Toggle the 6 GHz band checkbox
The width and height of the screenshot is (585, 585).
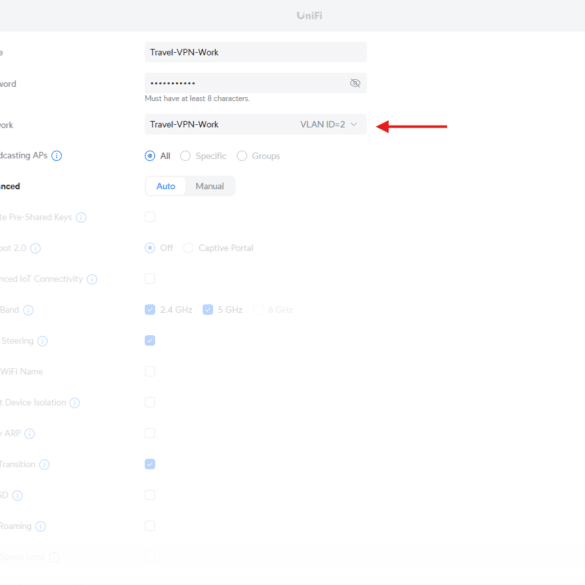258,310
